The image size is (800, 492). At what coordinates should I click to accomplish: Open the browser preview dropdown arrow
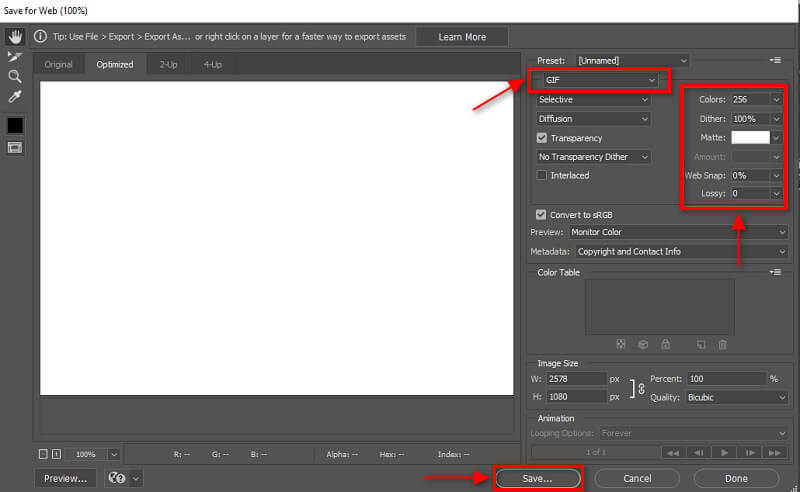click(136, 479)
